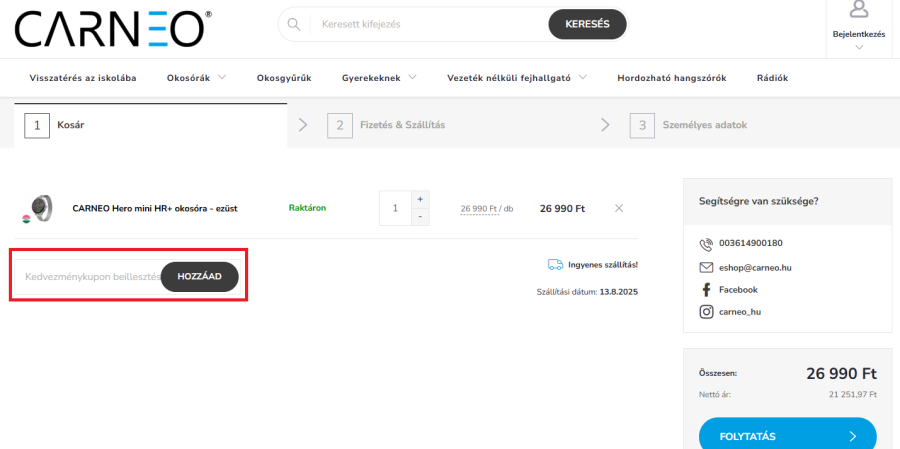Open the Instagram icon link
This screenshot has height=449, width=900.
pos(706,312)
